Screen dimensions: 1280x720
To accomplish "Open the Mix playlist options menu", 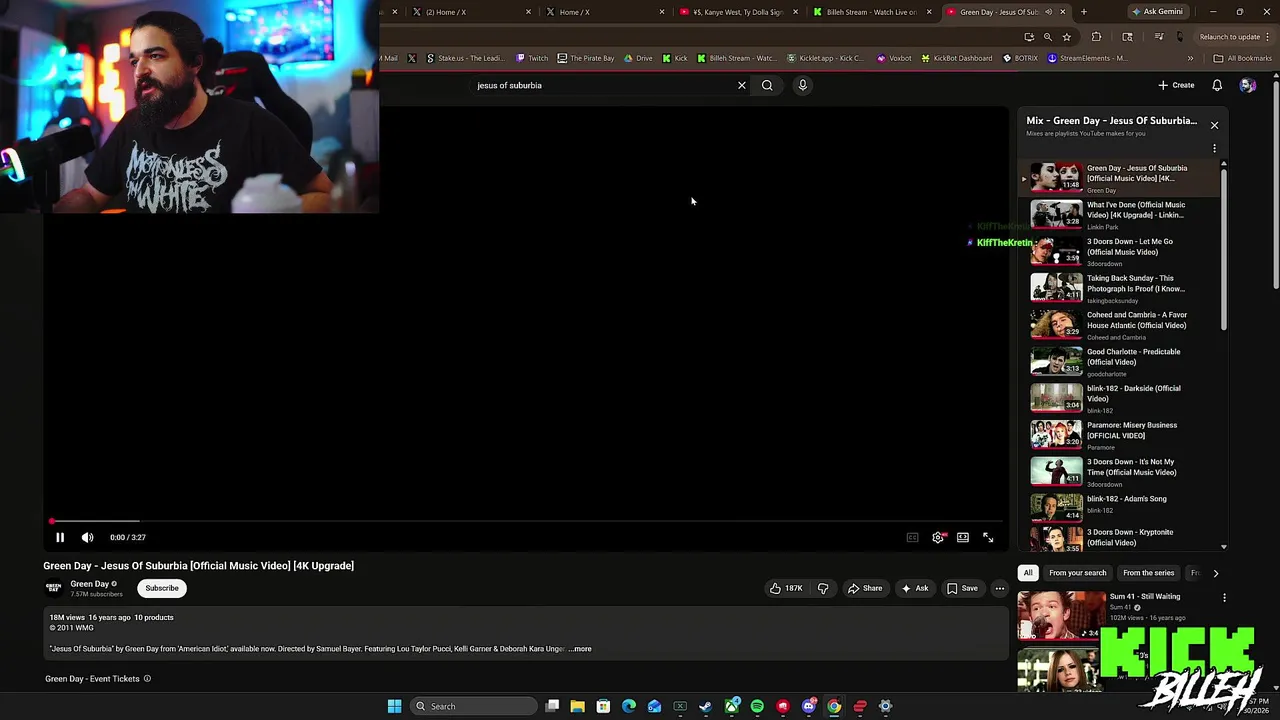I will point(1214,149).
